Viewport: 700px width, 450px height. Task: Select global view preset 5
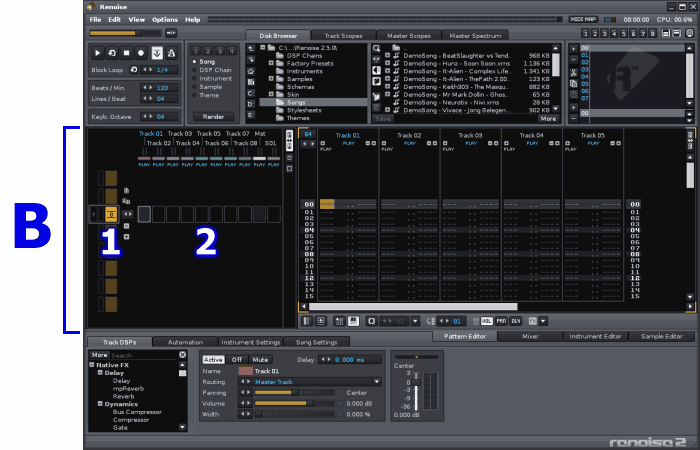pyautogui.click(x=624, y=33)
